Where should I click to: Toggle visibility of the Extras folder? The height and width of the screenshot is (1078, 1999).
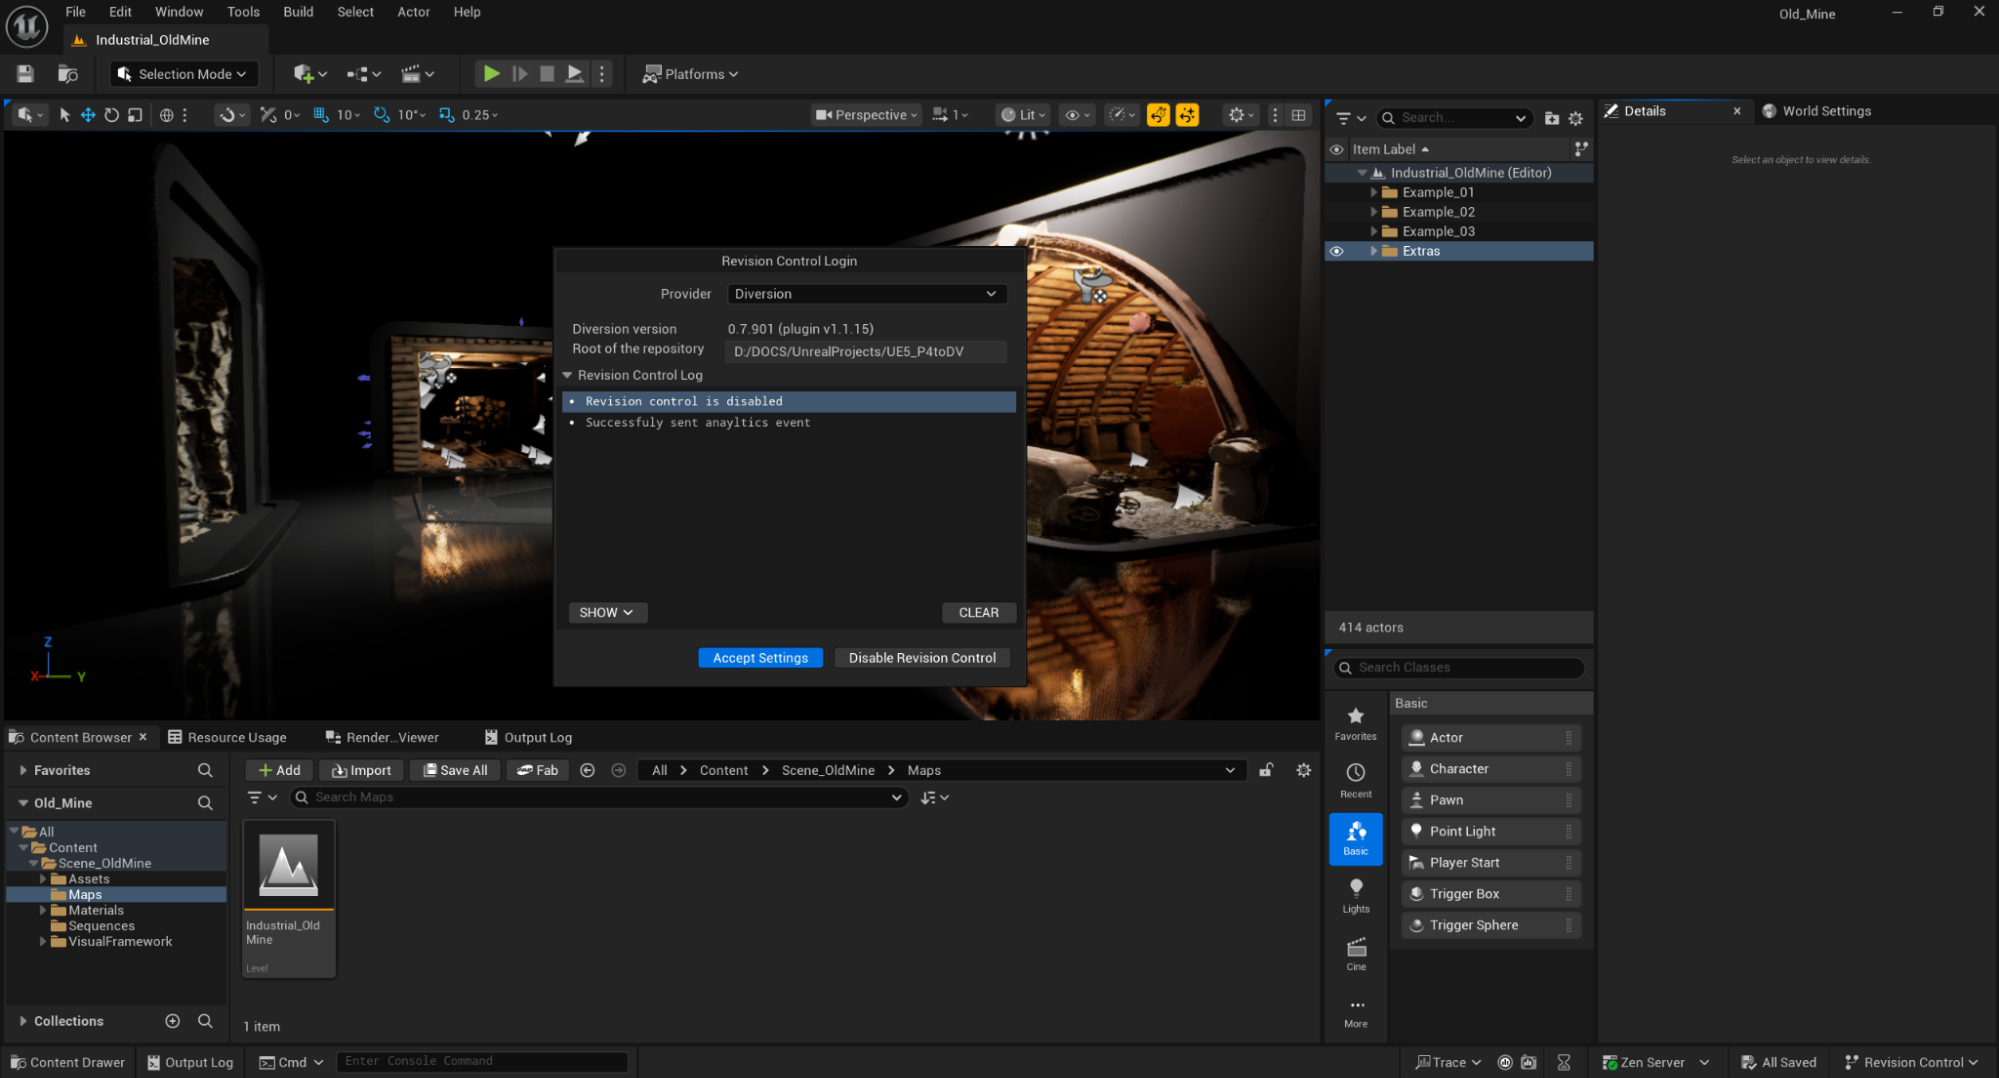(1336, 251)
